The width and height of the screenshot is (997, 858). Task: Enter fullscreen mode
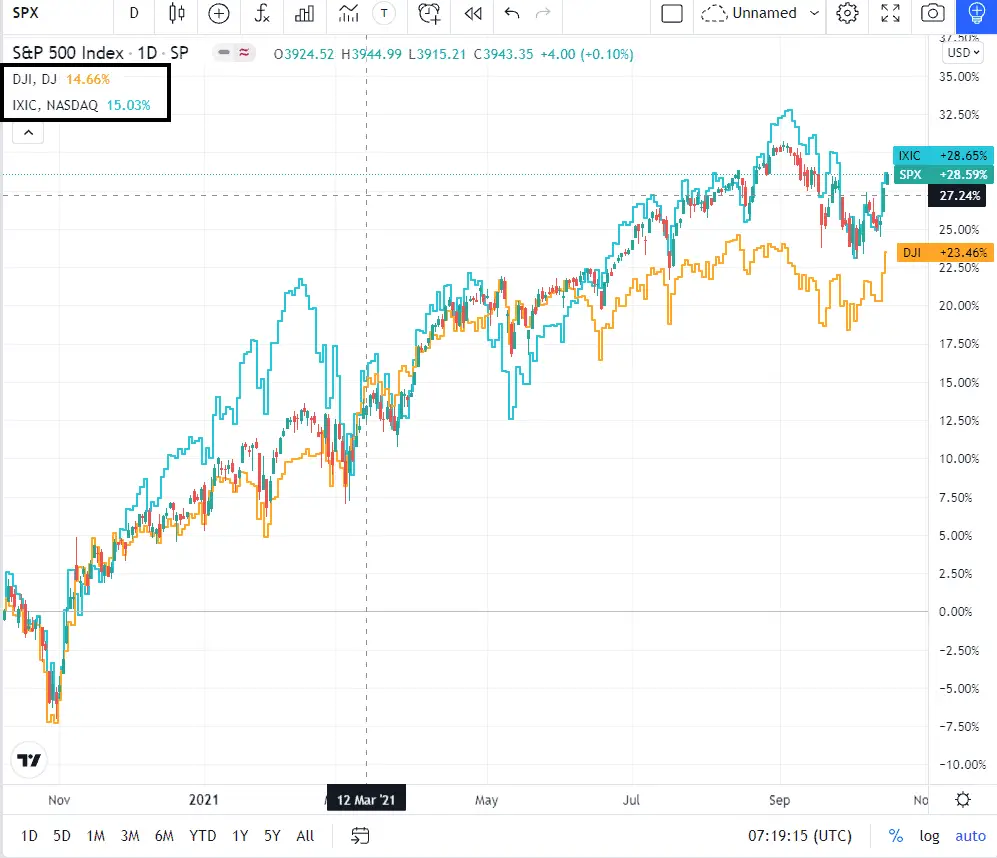click(x=890, y=13)
